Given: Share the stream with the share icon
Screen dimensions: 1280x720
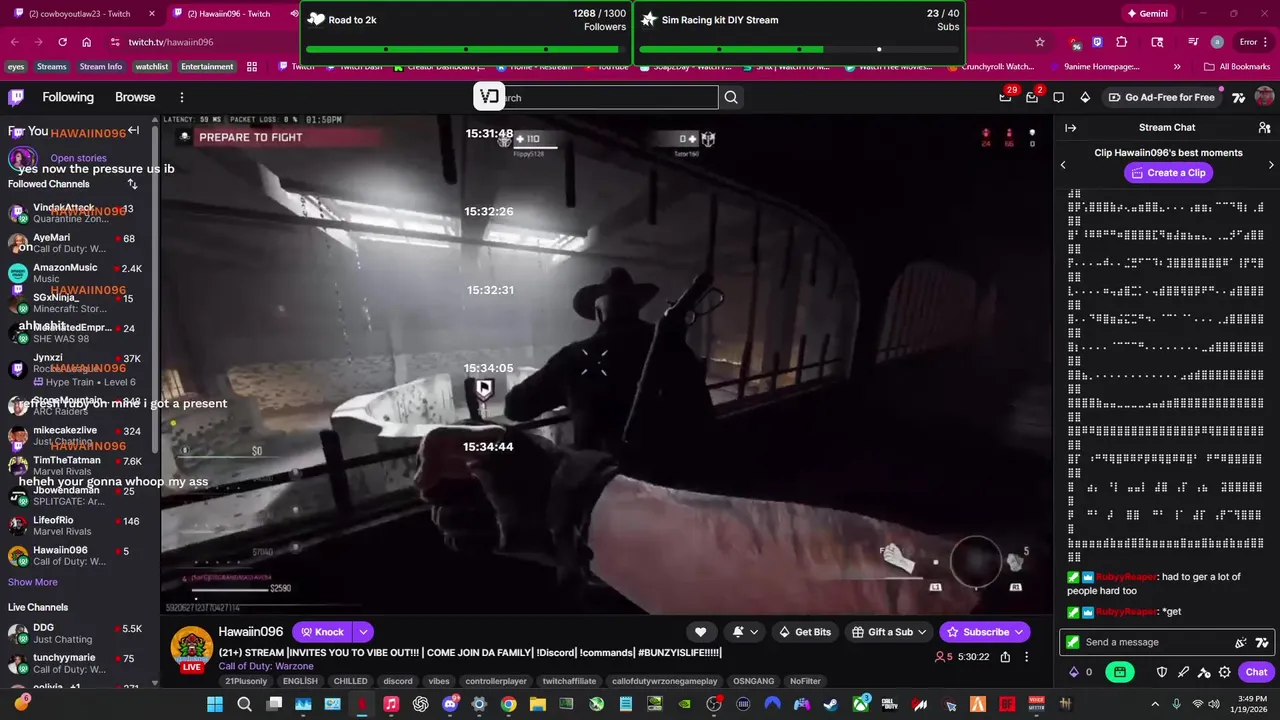Looking at the screenshot, I should click(x=1005, y=657).
